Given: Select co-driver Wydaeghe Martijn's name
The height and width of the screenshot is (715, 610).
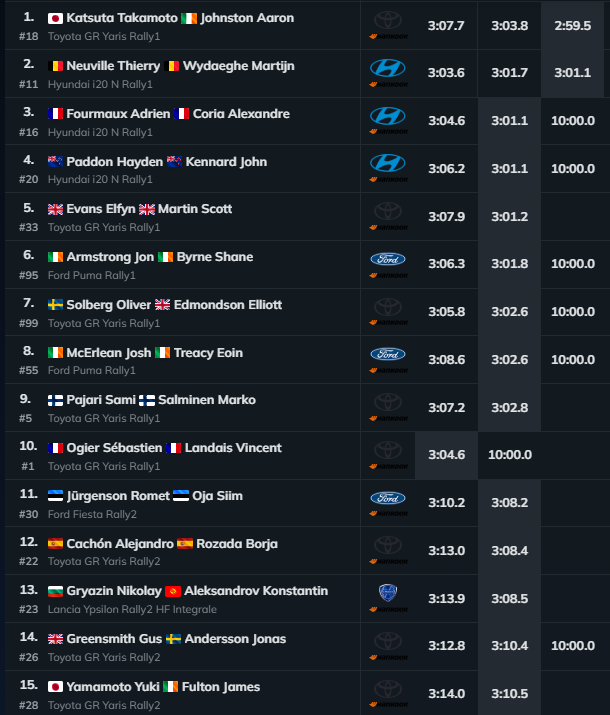Looking at the screenshot, I should [238, 66].
